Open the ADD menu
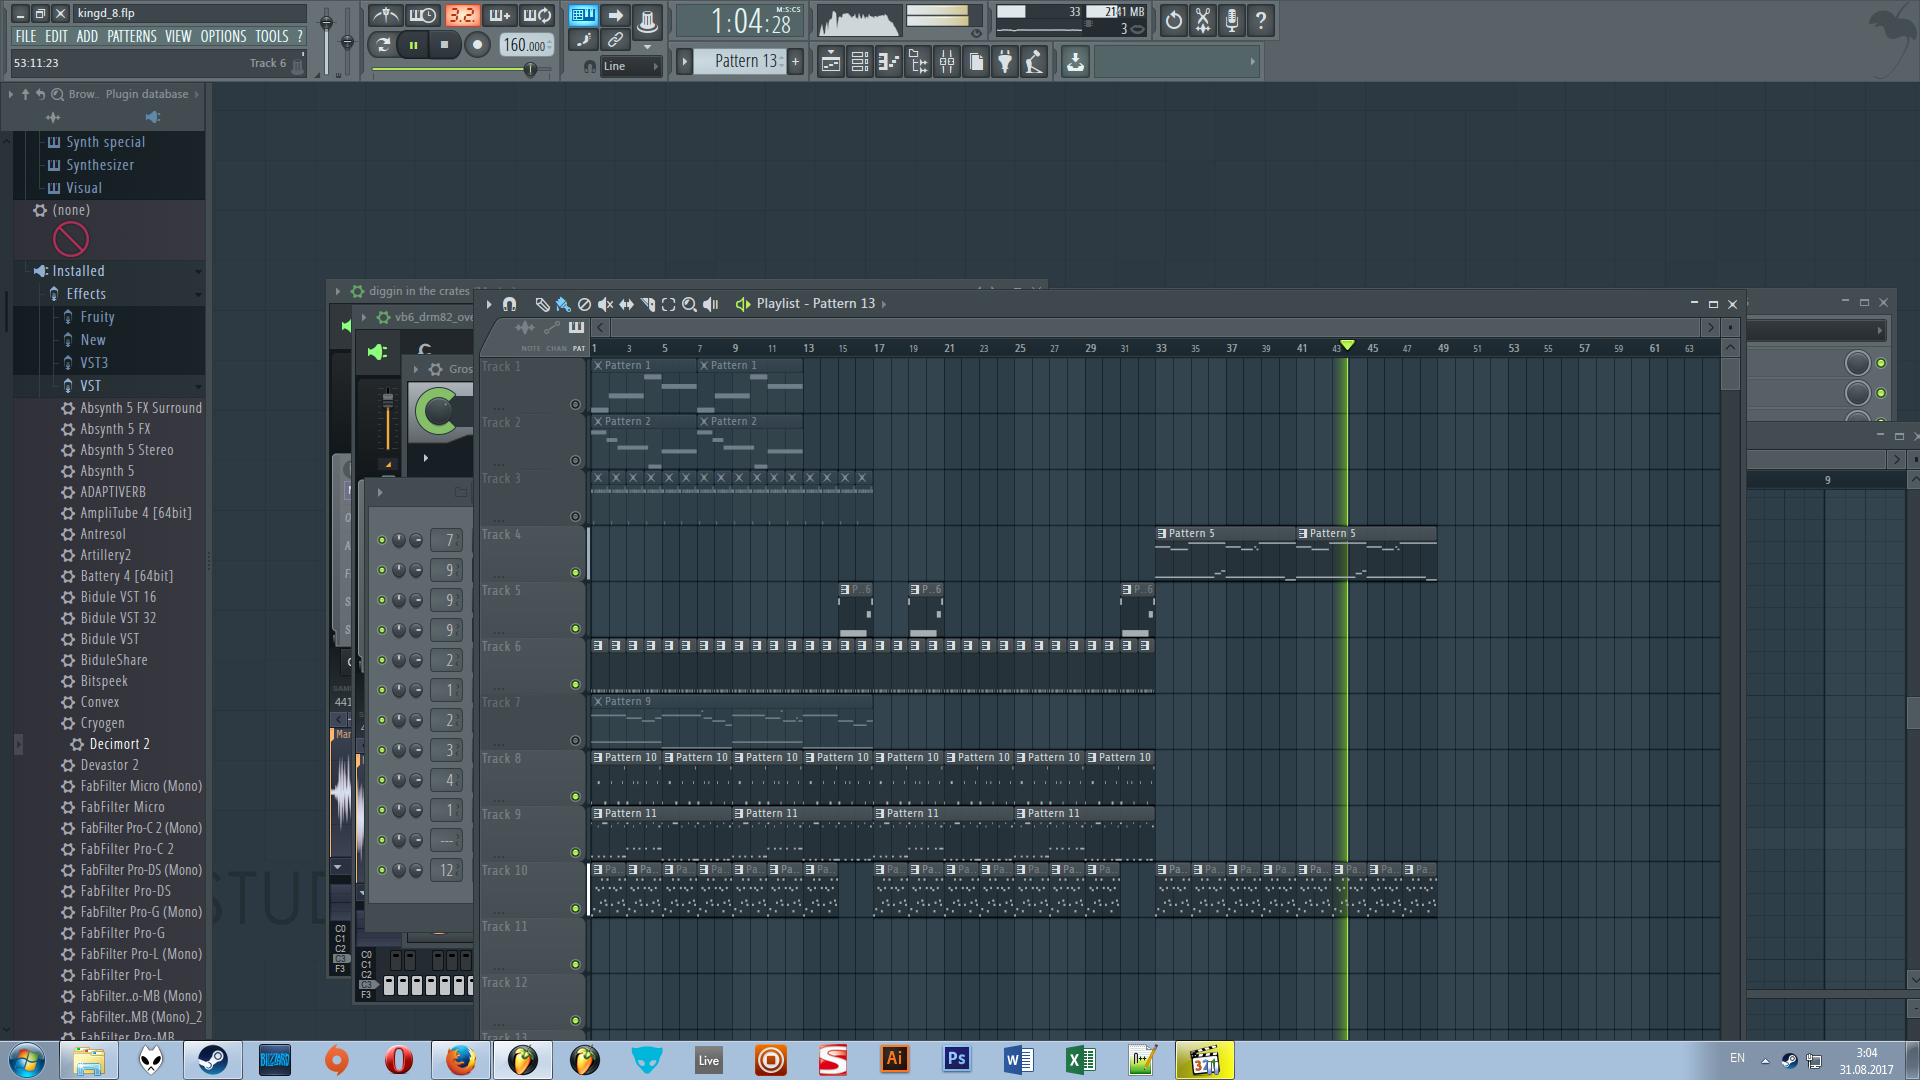The width and height of the screenshot is (1920, 1080). click(87, 36)
